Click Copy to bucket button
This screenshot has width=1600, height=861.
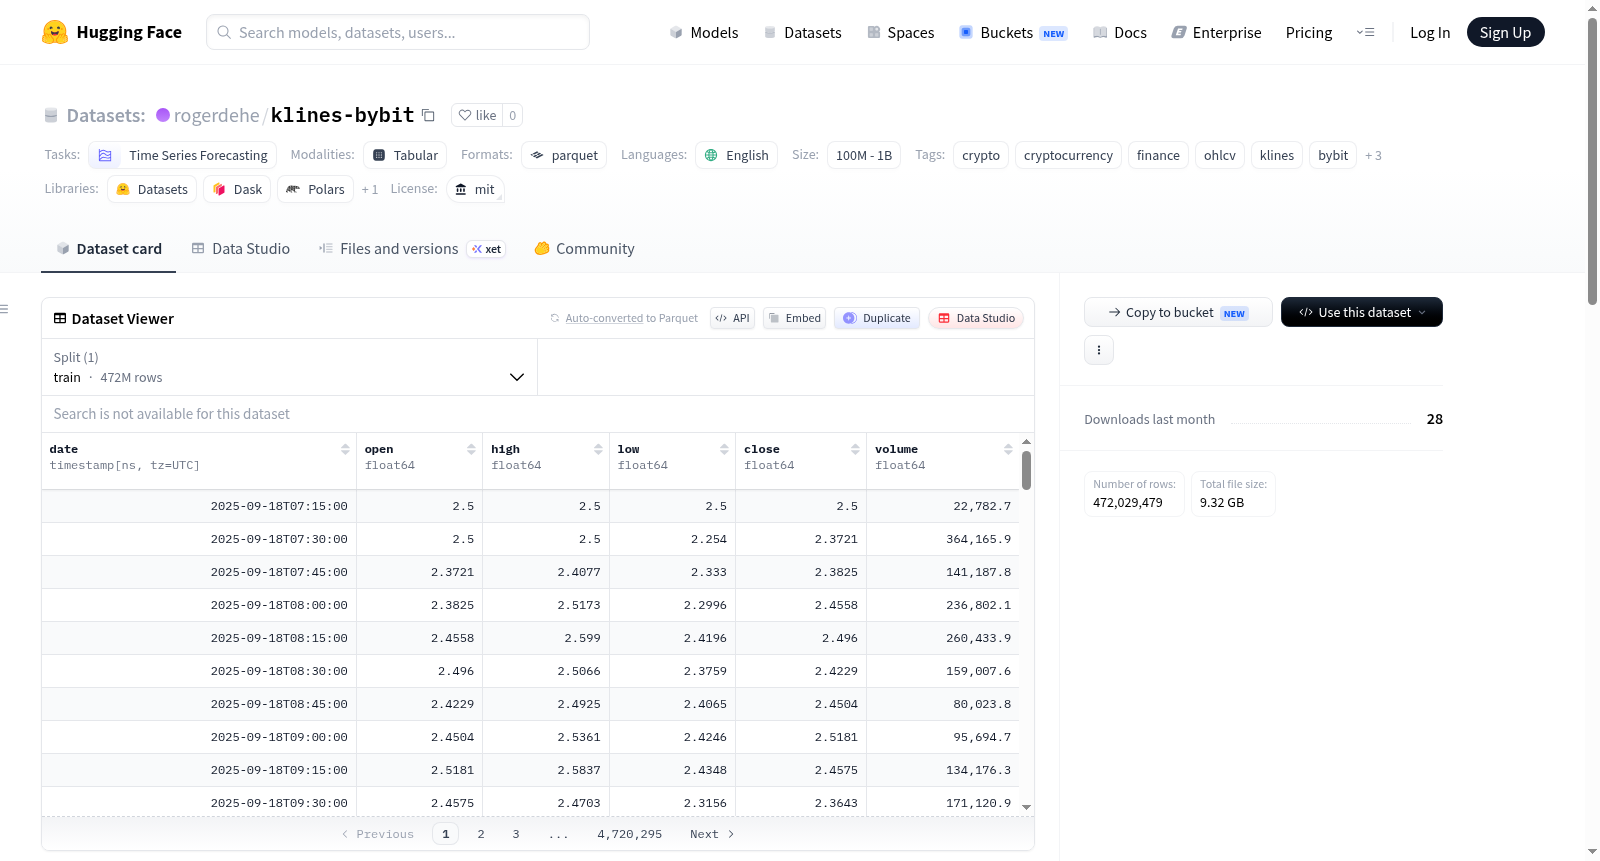point(1178,312)
